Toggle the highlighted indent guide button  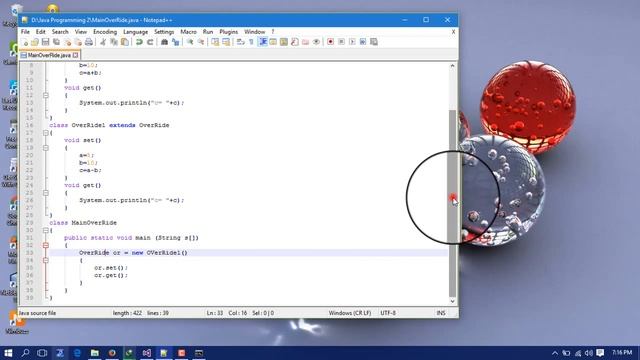coord(262,42)
